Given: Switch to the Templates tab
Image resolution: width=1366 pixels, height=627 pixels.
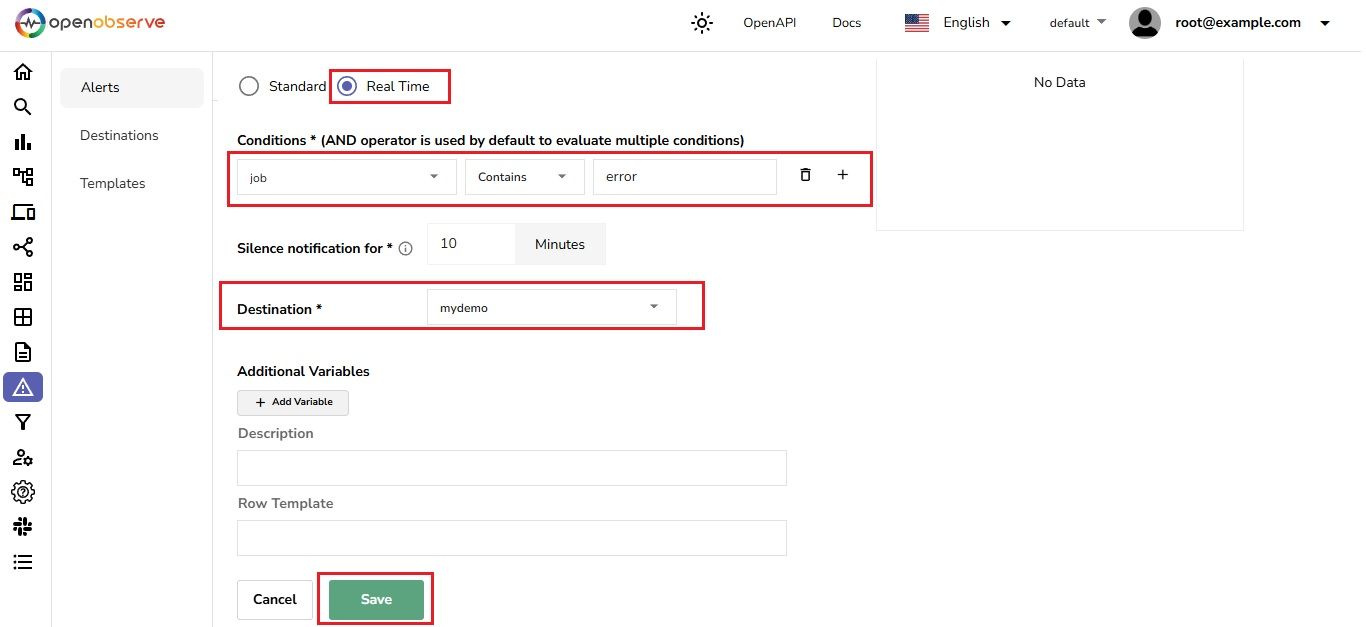Looking at the screenshot, I should click(x=112, y=183).
